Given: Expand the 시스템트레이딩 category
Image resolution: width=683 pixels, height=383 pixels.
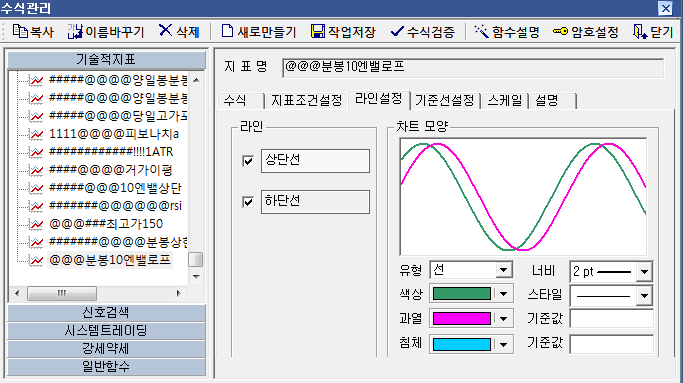Looking at the screenshot, I should click(x=106, y=330).
